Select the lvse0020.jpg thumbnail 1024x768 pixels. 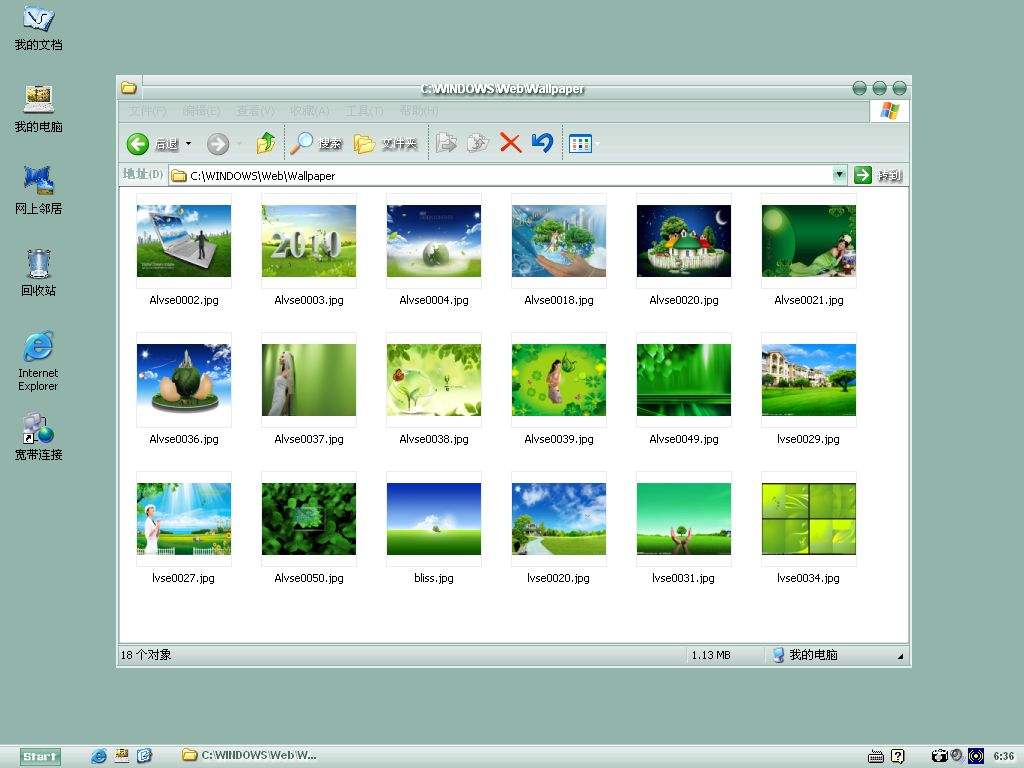[x=559, y=519]
